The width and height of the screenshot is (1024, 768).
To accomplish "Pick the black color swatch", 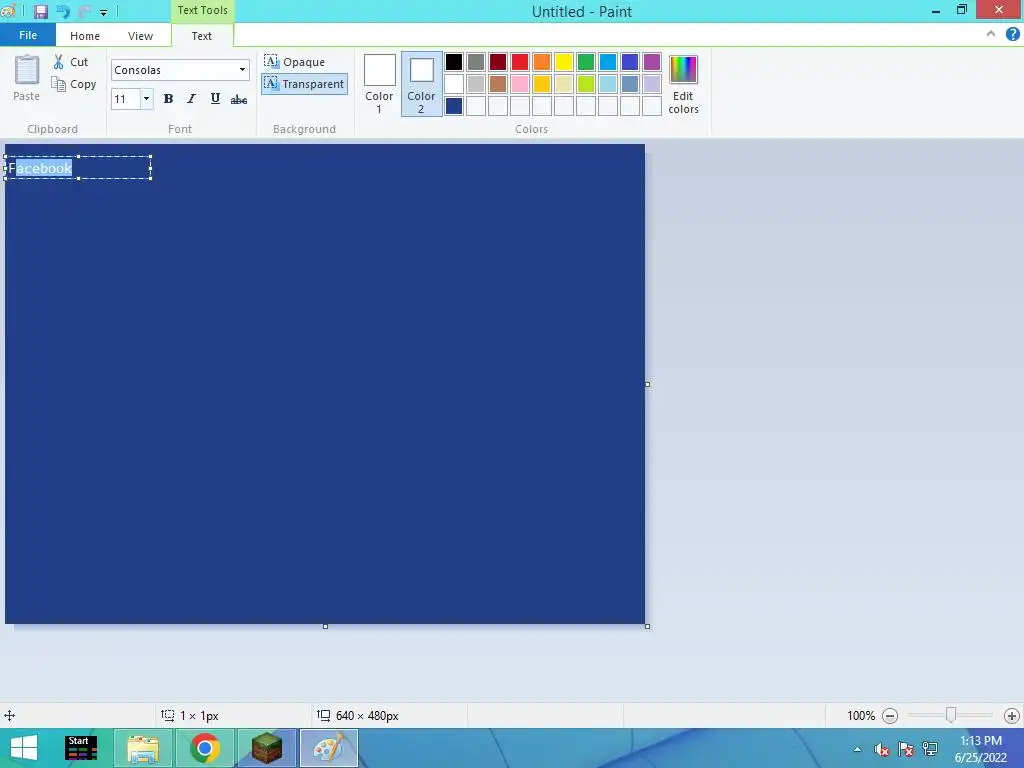I will [x=454, y=62].
